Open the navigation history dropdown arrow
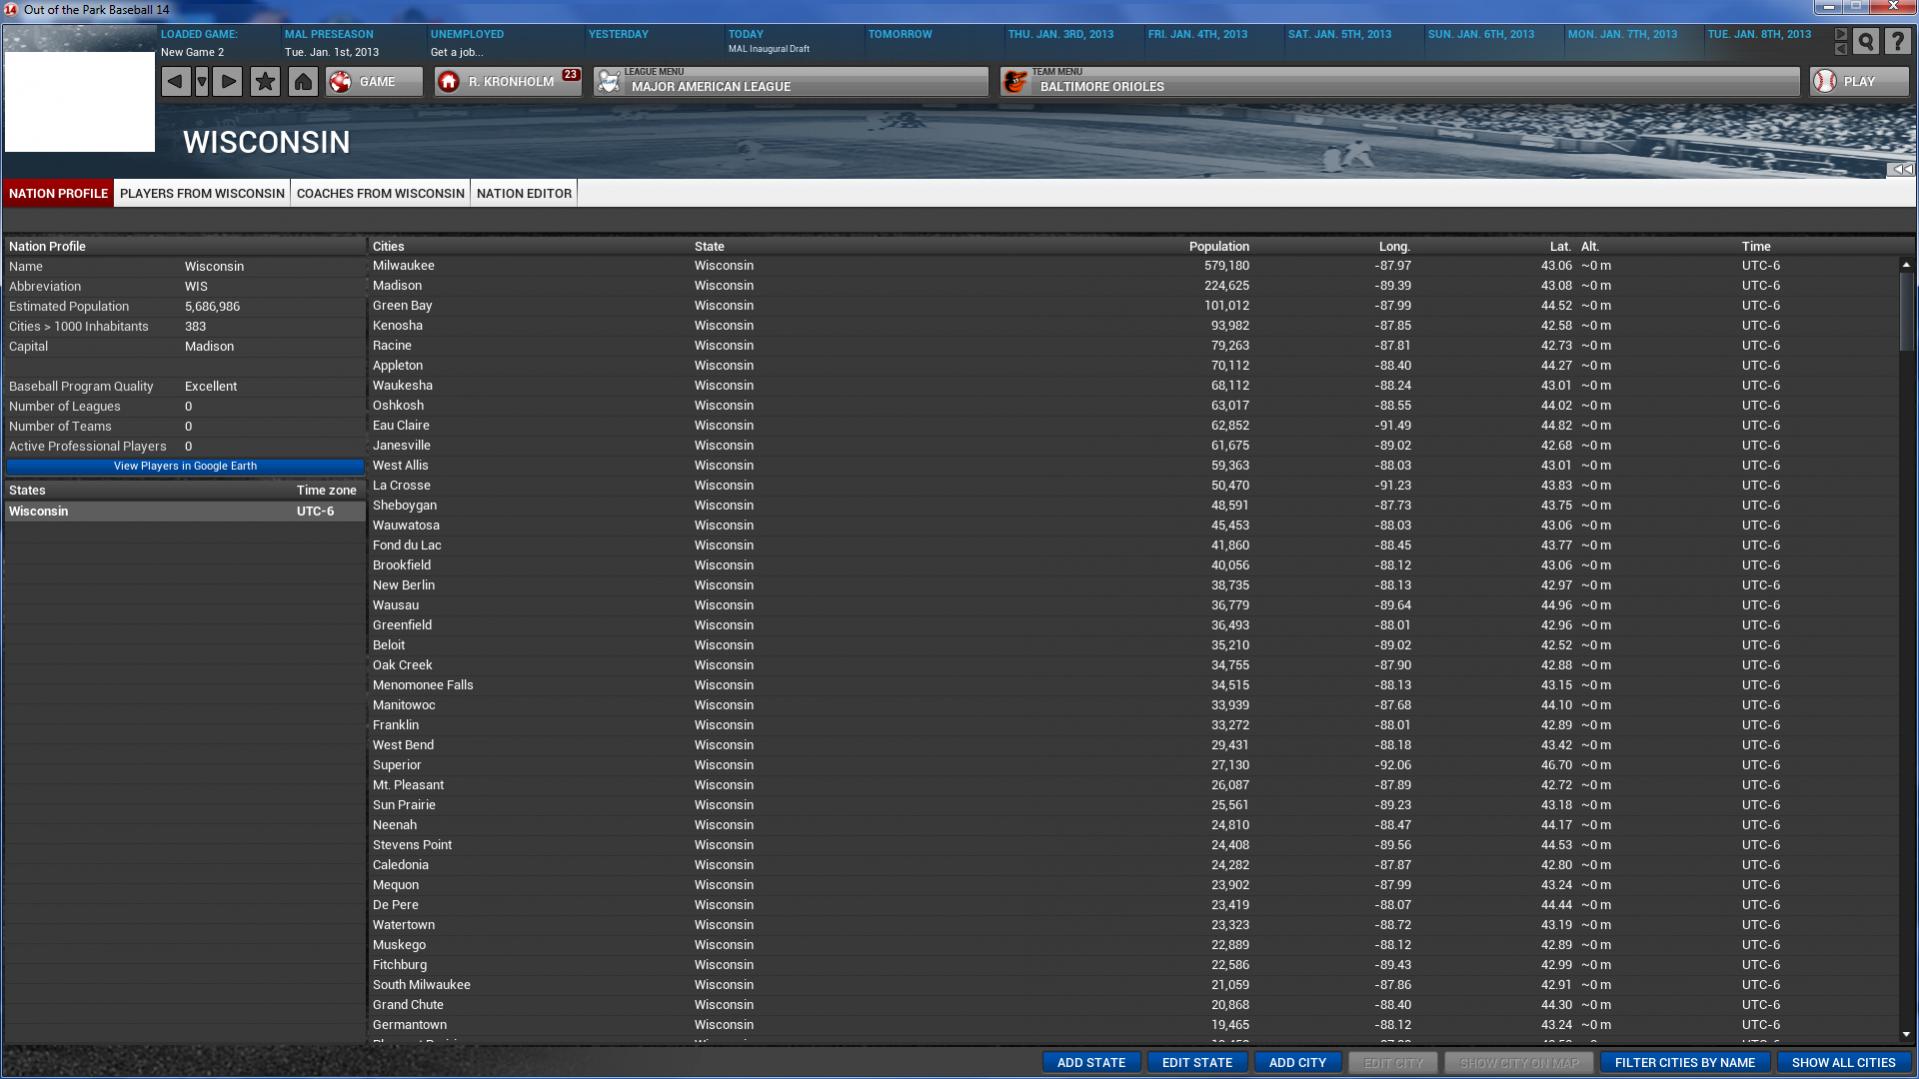 pyautogui.click(x=202, y=82)
